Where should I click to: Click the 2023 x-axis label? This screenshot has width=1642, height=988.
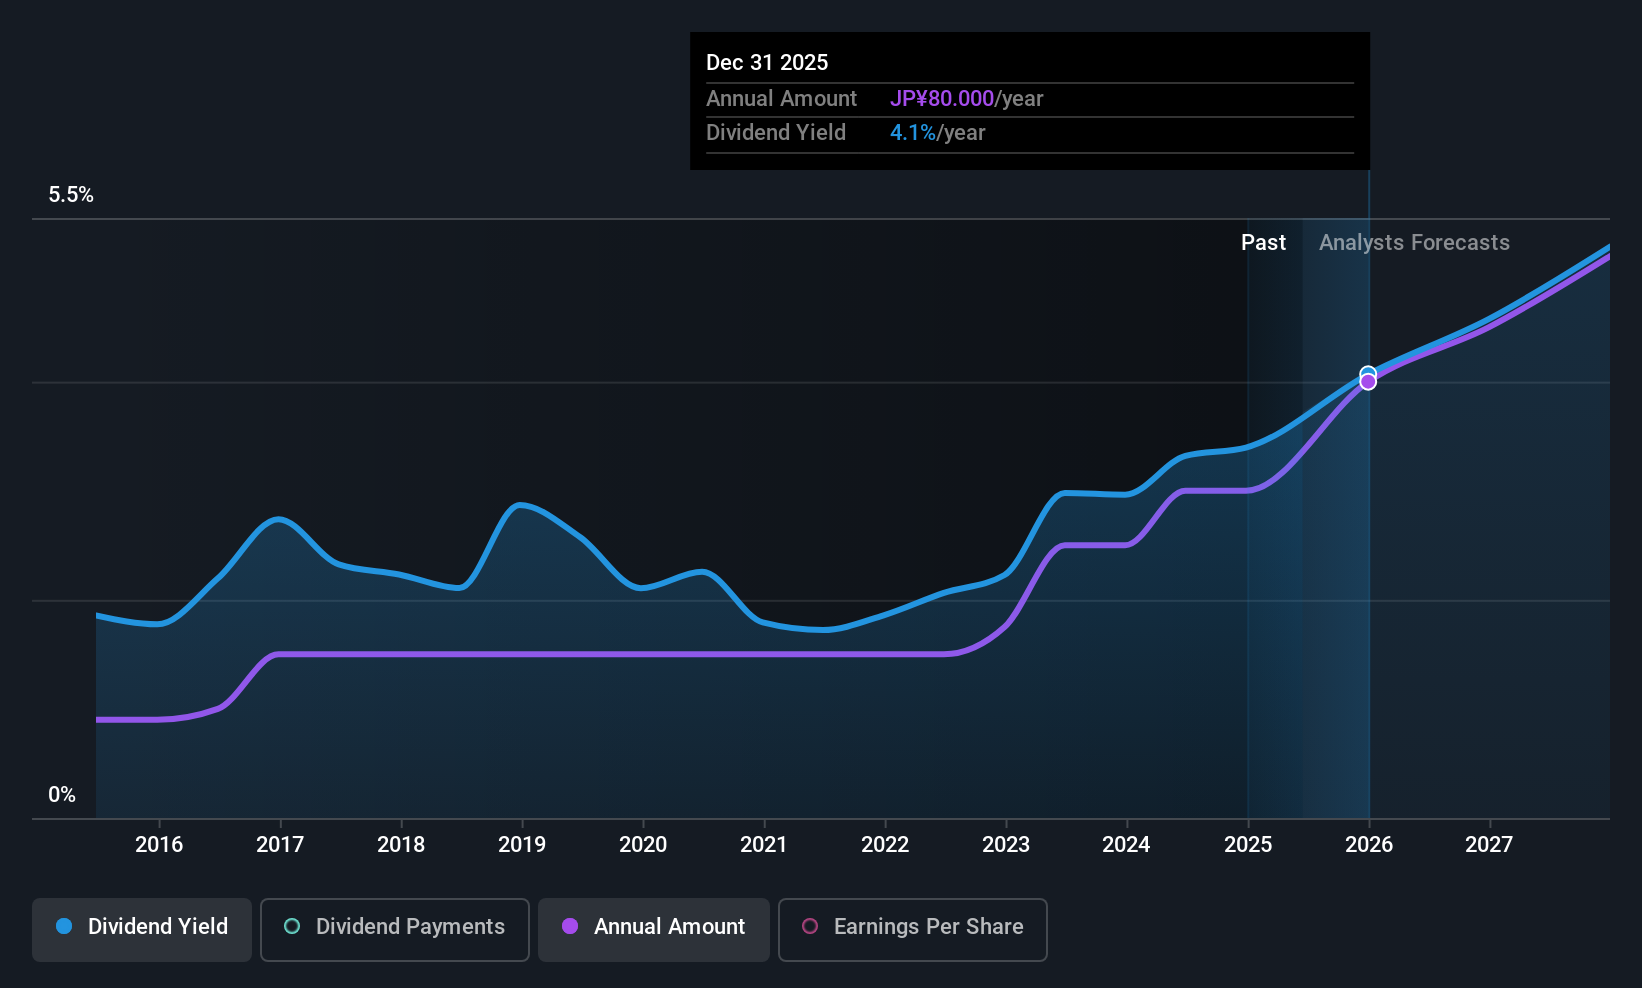coord(1006,845)
